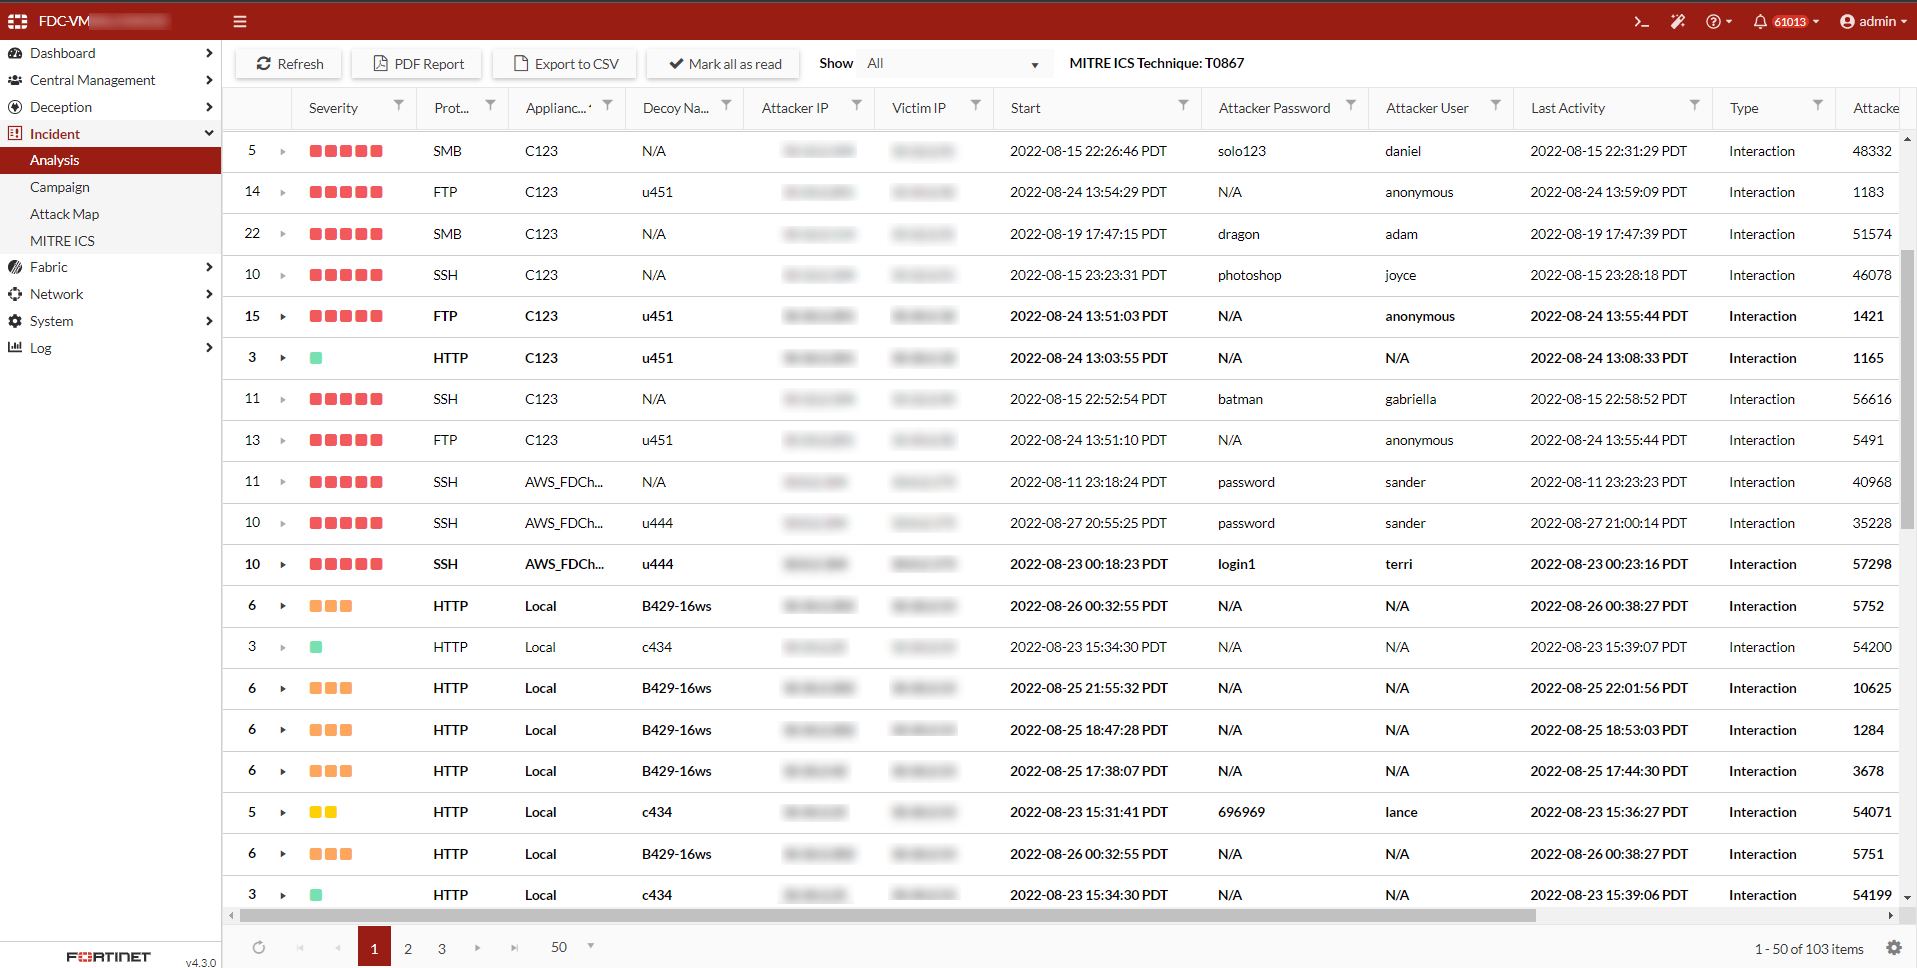Open the Show filter dropdown set to All
This screenshot has height=968, width=1917.
[x=953, y=64]
